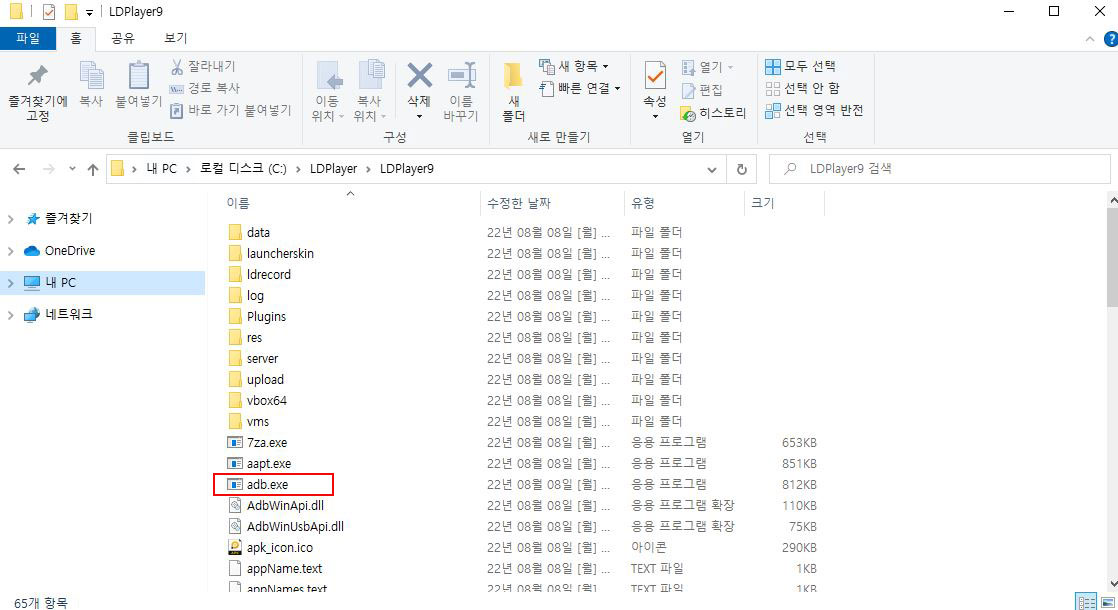
Task: Select the data folder
Action: click(x=249, y=232)
